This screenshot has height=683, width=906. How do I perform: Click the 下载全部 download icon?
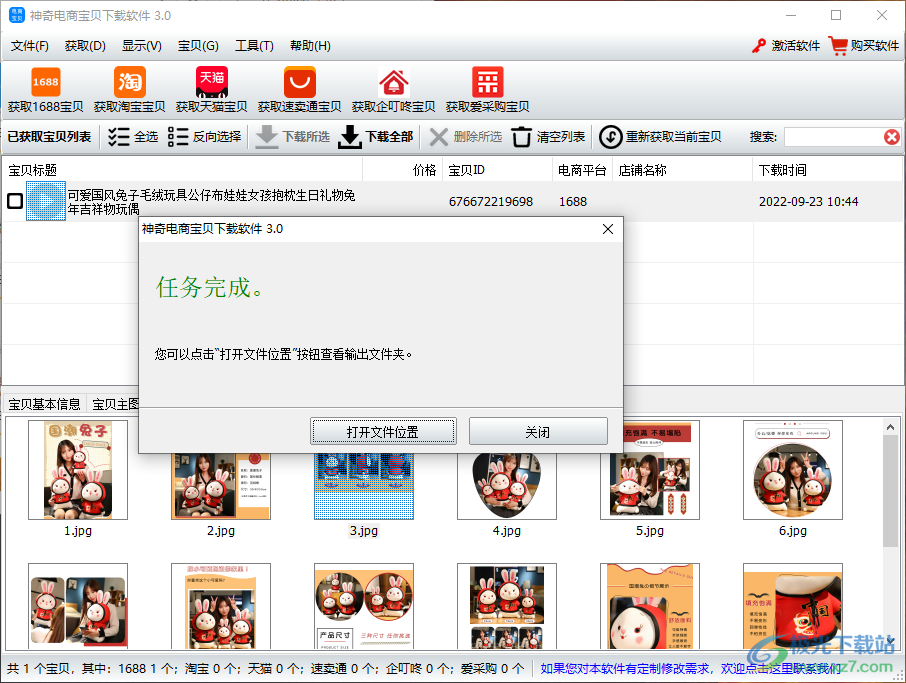pos(350,137)
